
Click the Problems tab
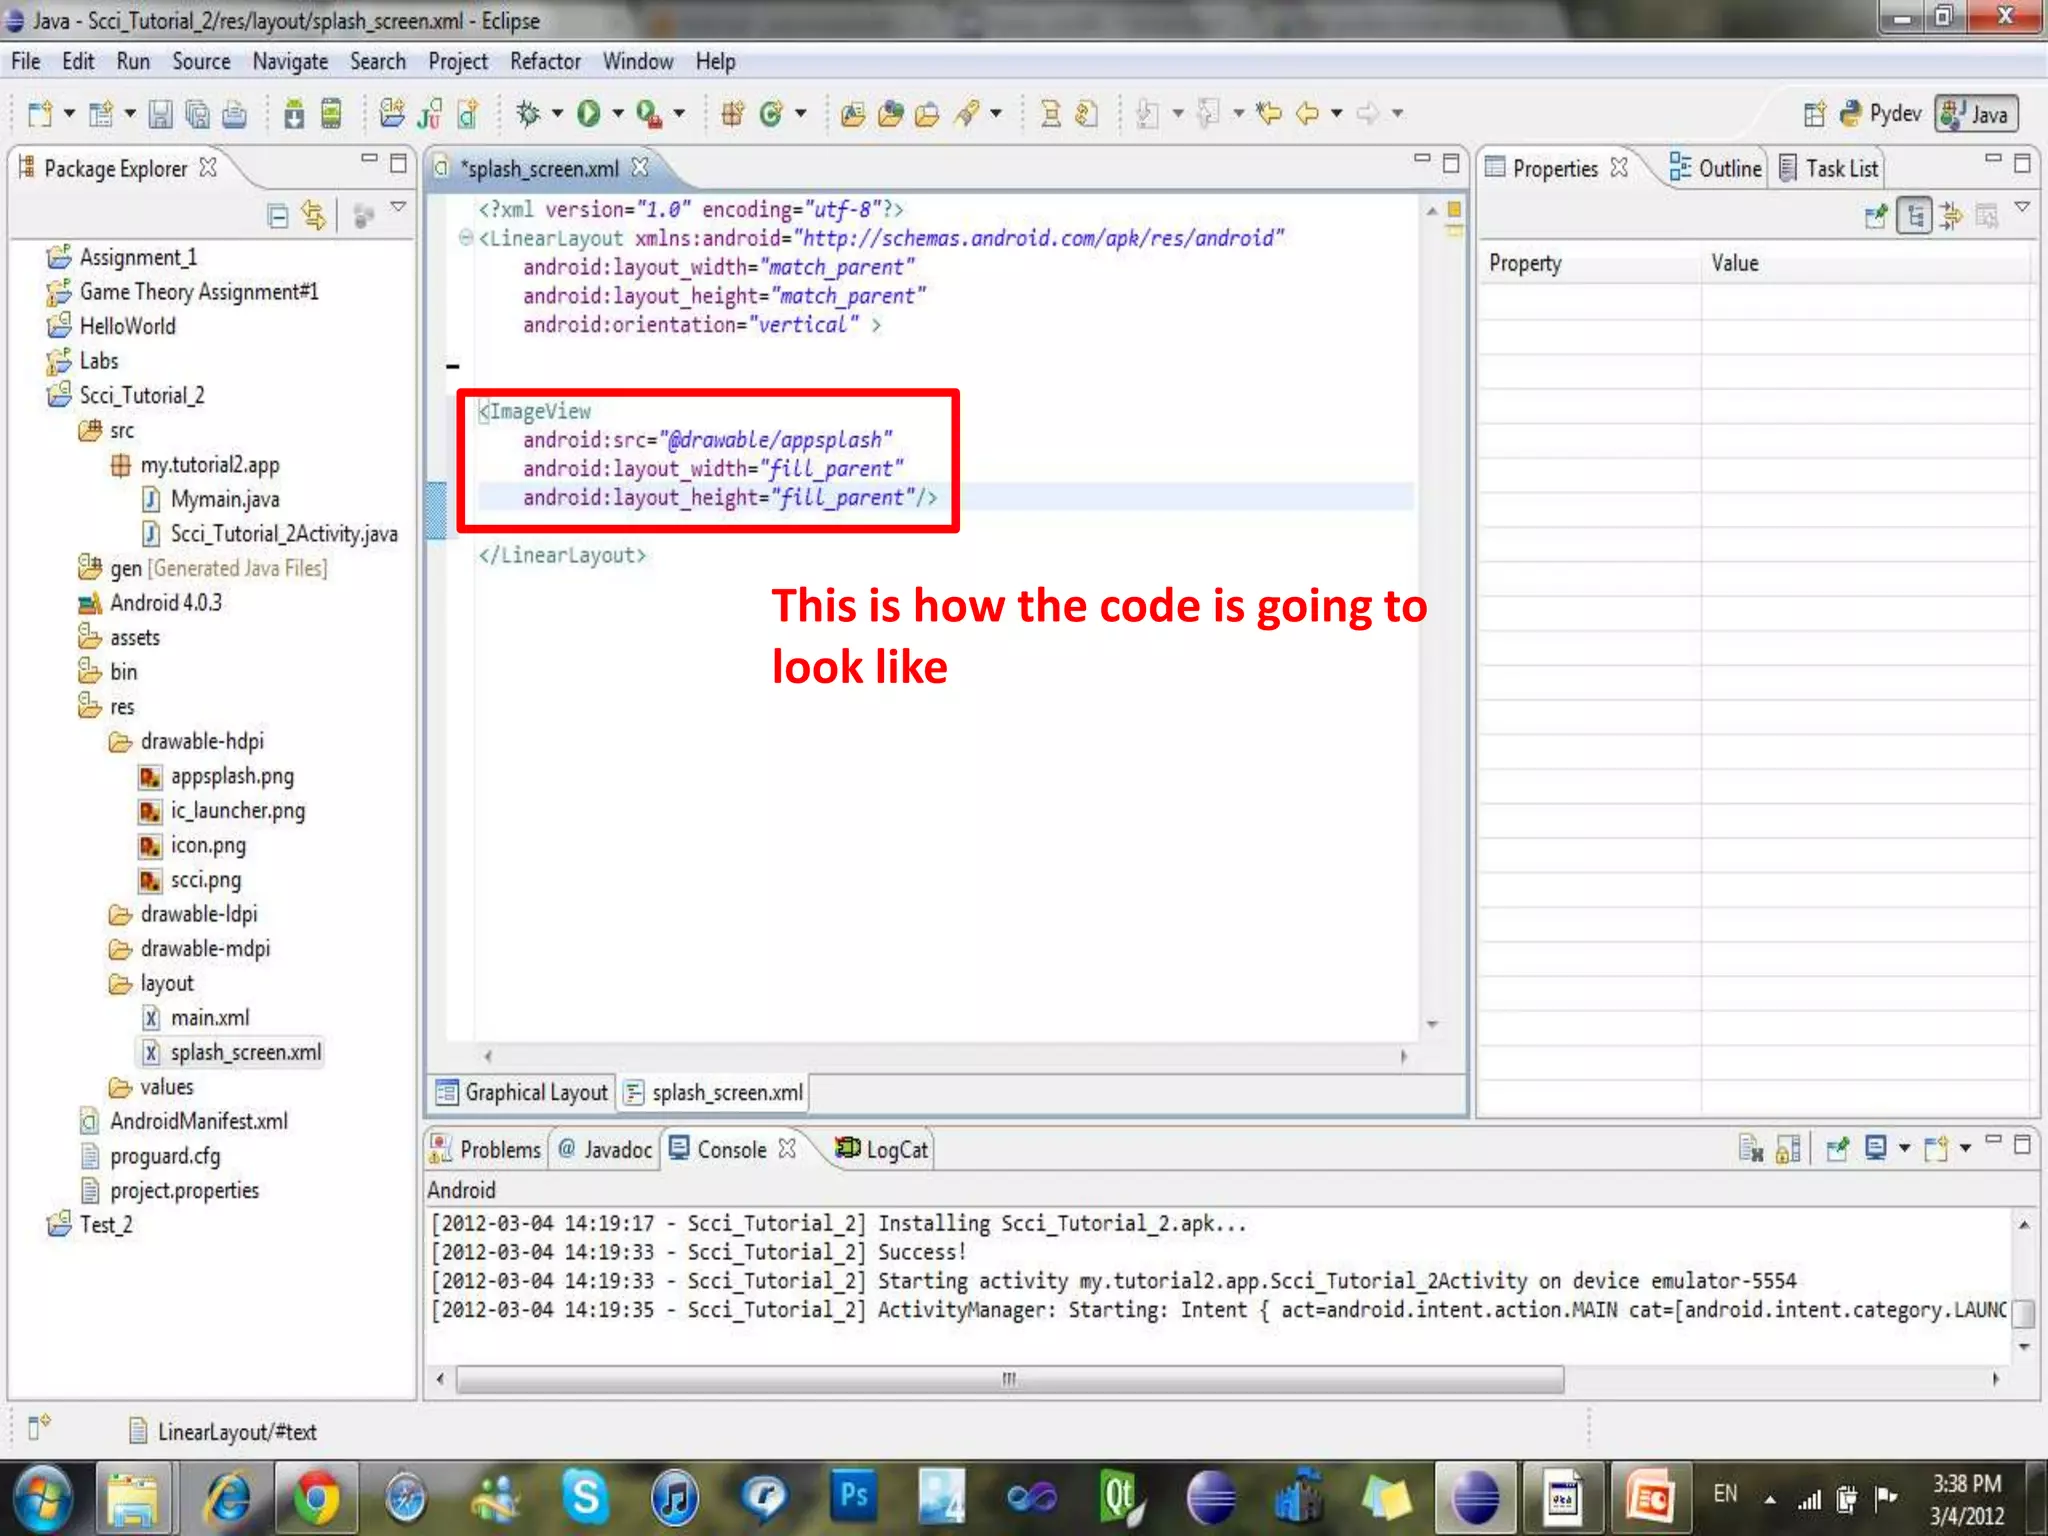pos(486,1149)
